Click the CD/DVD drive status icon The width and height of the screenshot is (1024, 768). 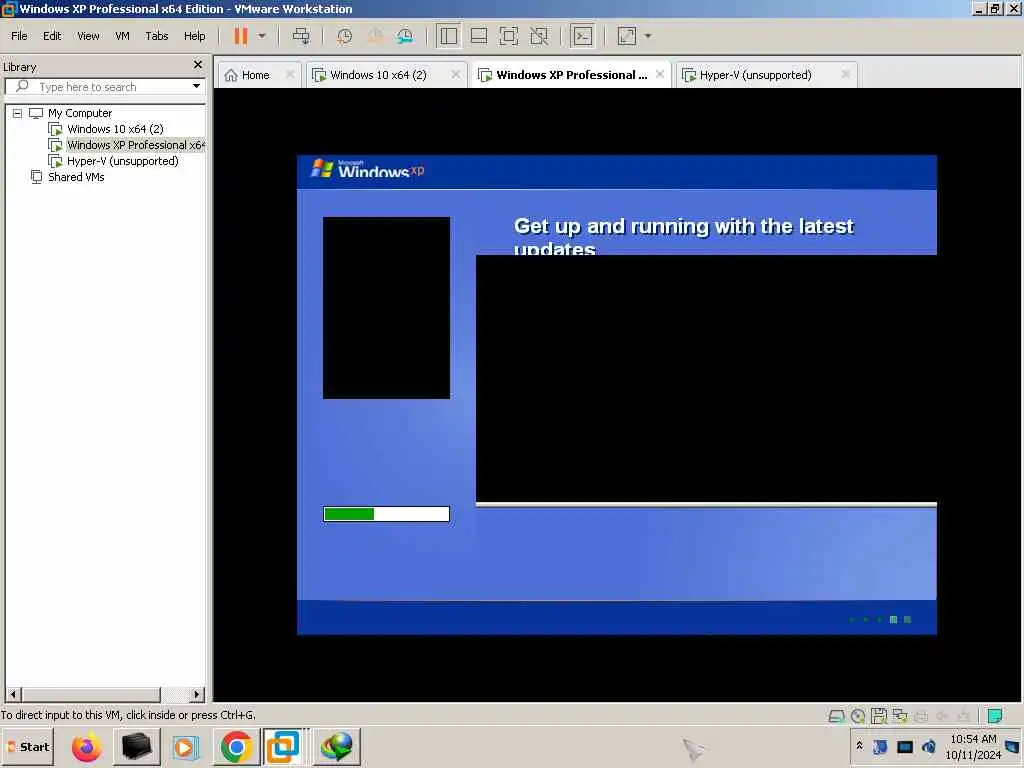[858, 716]
